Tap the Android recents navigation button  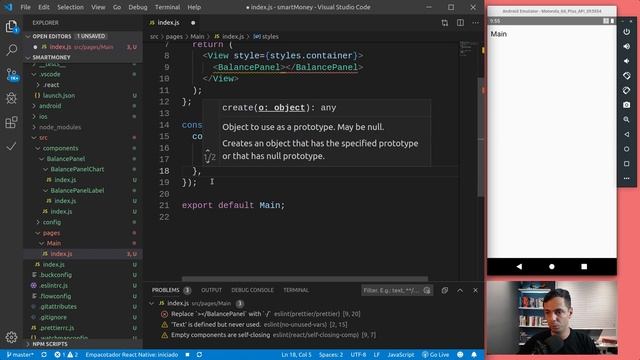click(x=584, y=267)
